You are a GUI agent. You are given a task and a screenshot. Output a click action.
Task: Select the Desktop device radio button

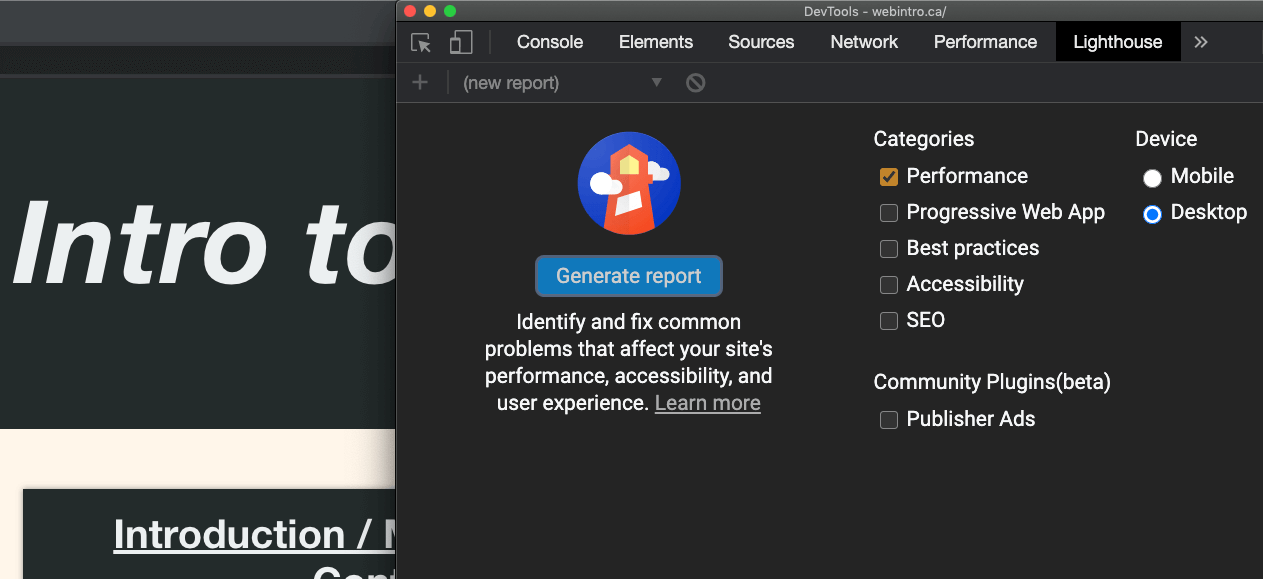click(x=1152, y=214)
